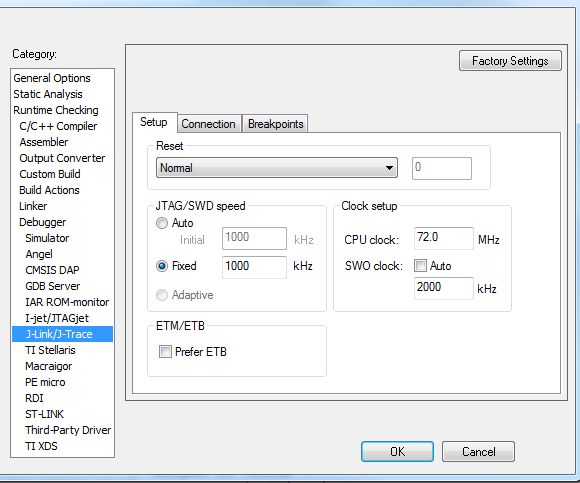Click the Factory Settings button
Image resolution: width=580 pixels, height=483 pixels.
click(x=510, y=61)
